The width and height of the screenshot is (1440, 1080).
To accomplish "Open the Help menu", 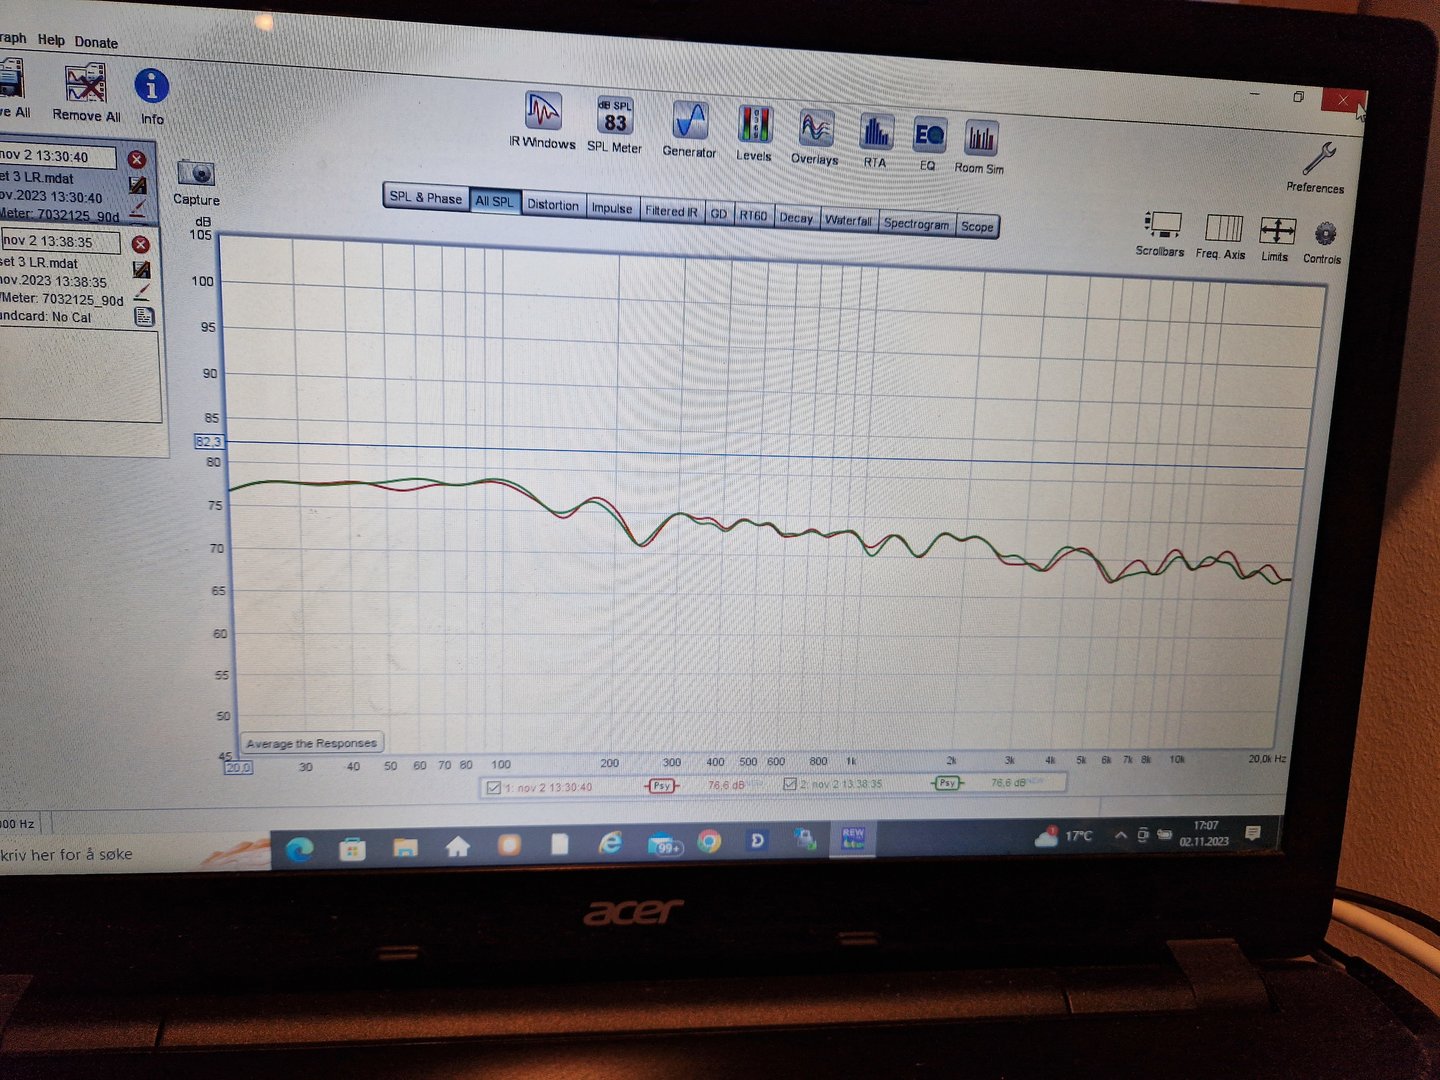I will point(51,40).
